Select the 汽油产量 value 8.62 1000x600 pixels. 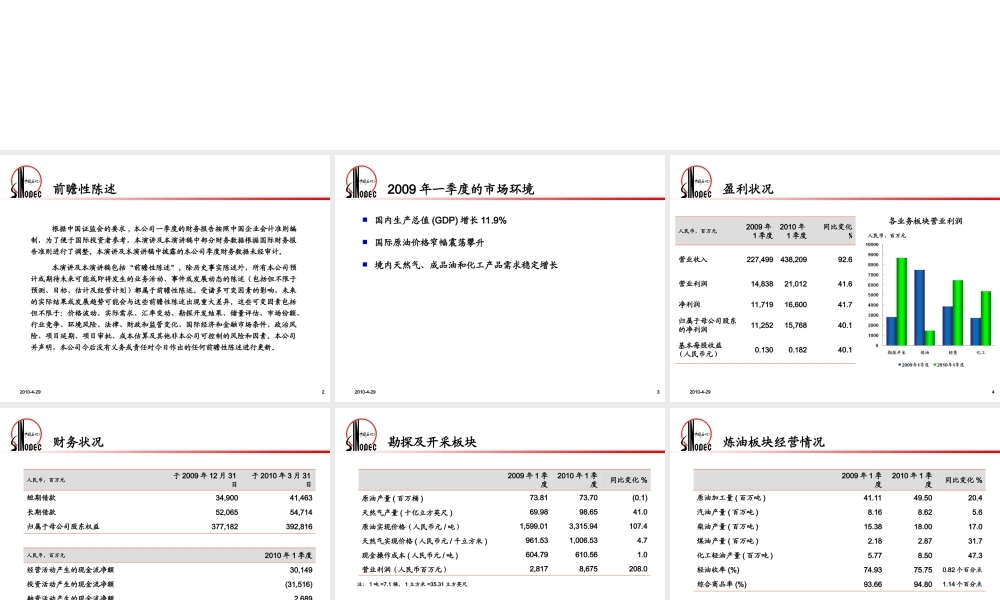(925, 513)
